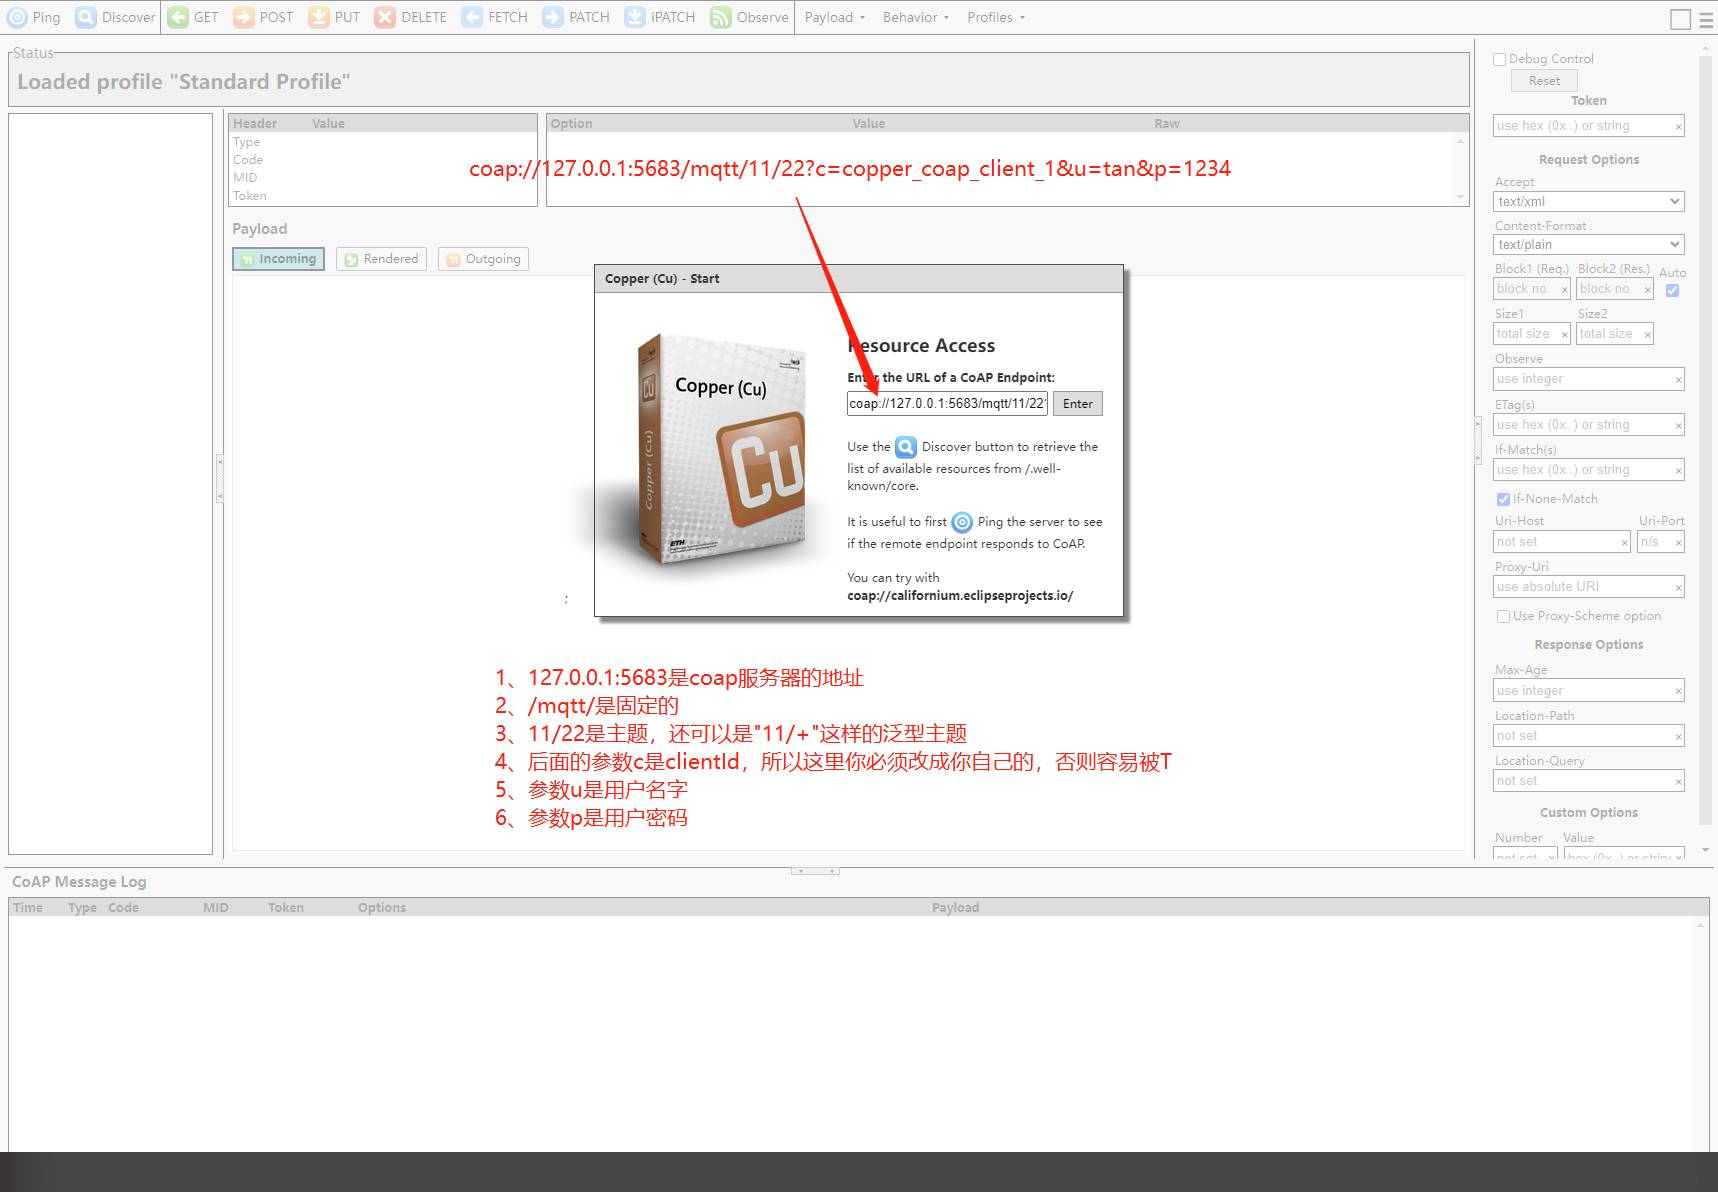
Task: Change the Content-Format selection
Action: [x=1588, y=244]
